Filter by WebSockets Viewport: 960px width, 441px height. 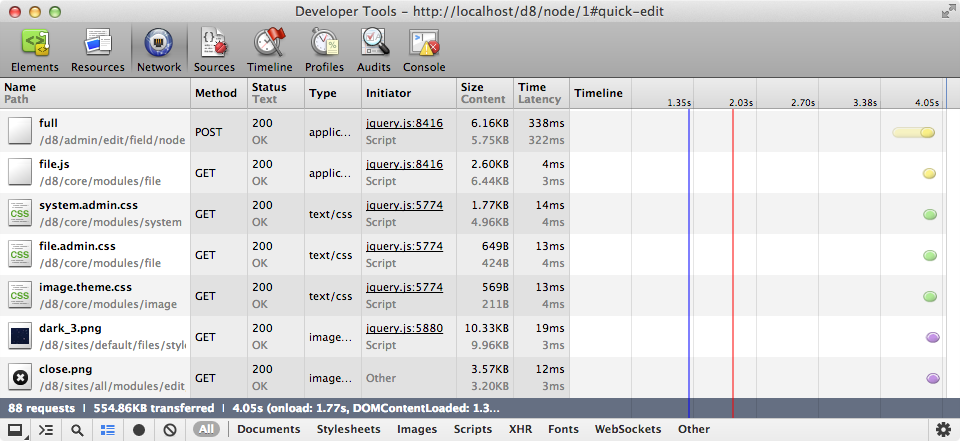pyautogui.click(x=628, y=429)
